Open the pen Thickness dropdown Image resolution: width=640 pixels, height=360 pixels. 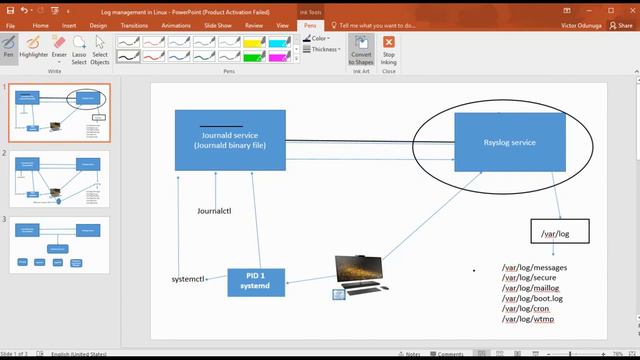(322, 49)
